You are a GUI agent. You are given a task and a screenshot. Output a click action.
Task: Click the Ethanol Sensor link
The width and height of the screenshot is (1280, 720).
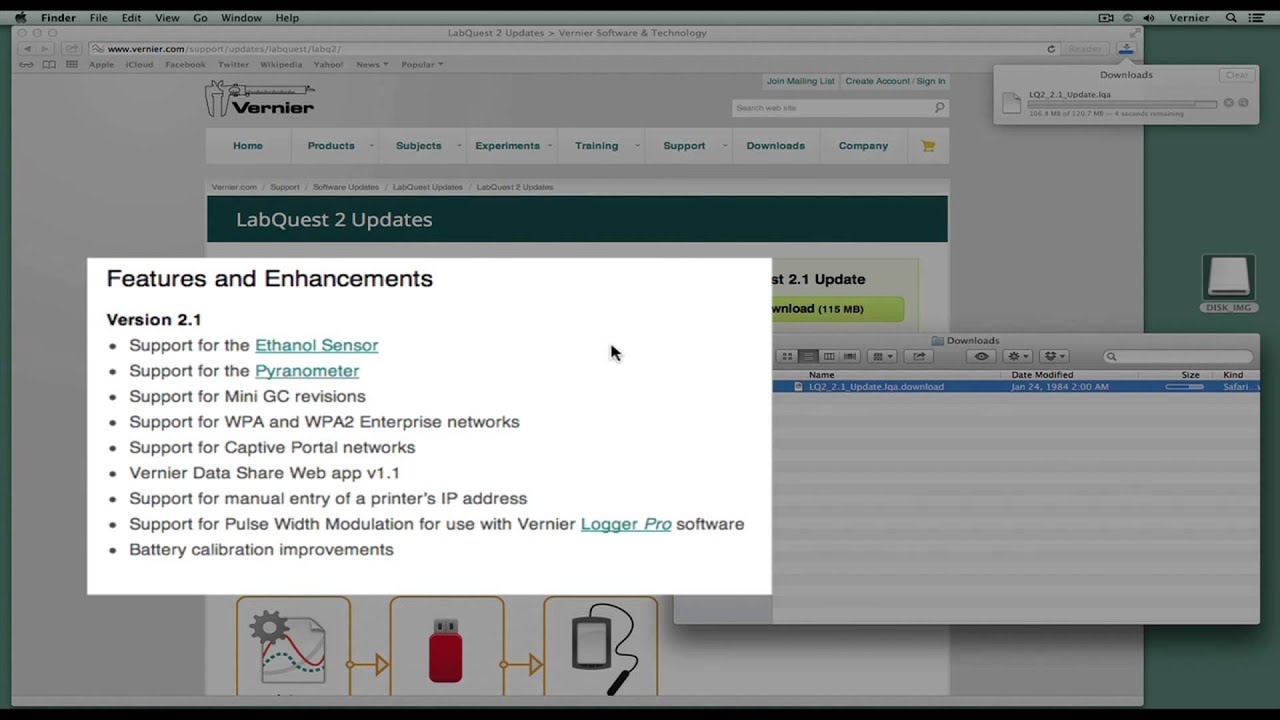coord(316,345)
